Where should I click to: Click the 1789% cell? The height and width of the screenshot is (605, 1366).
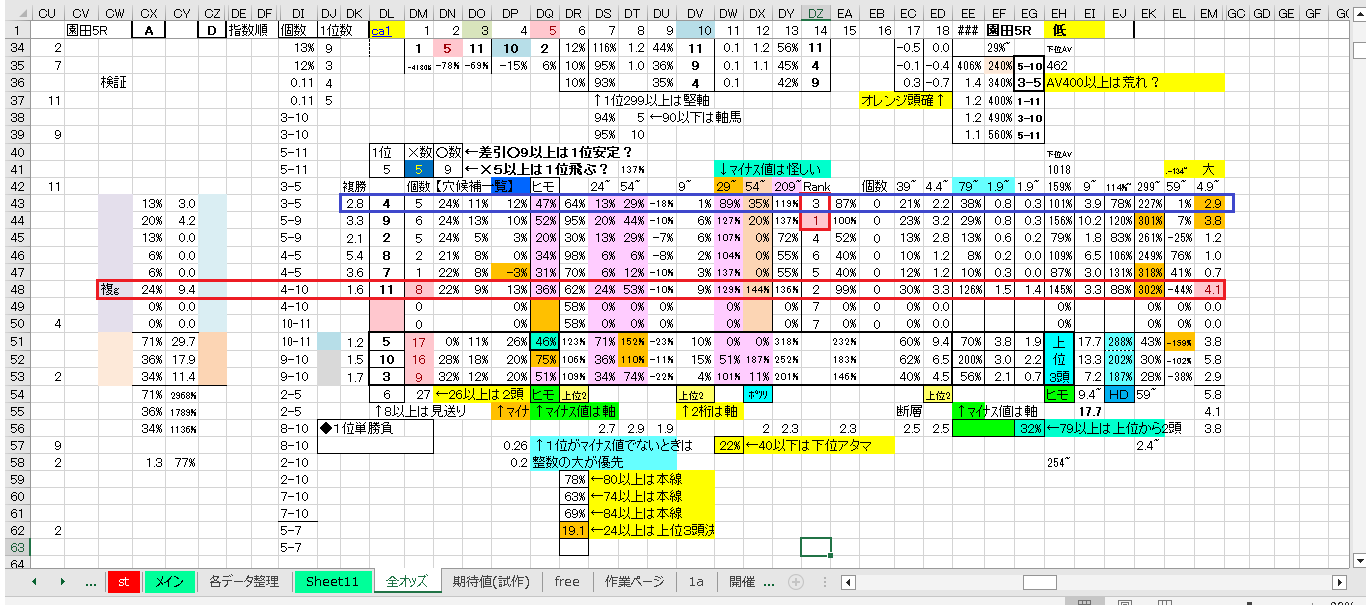(182, 412)
